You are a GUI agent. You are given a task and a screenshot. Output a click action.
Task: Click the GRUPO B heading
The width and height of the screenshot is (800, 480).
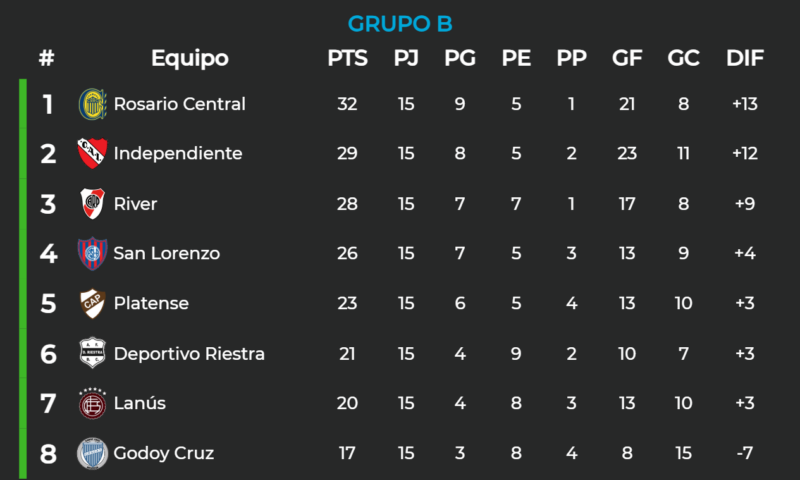[x=400, y=23]
